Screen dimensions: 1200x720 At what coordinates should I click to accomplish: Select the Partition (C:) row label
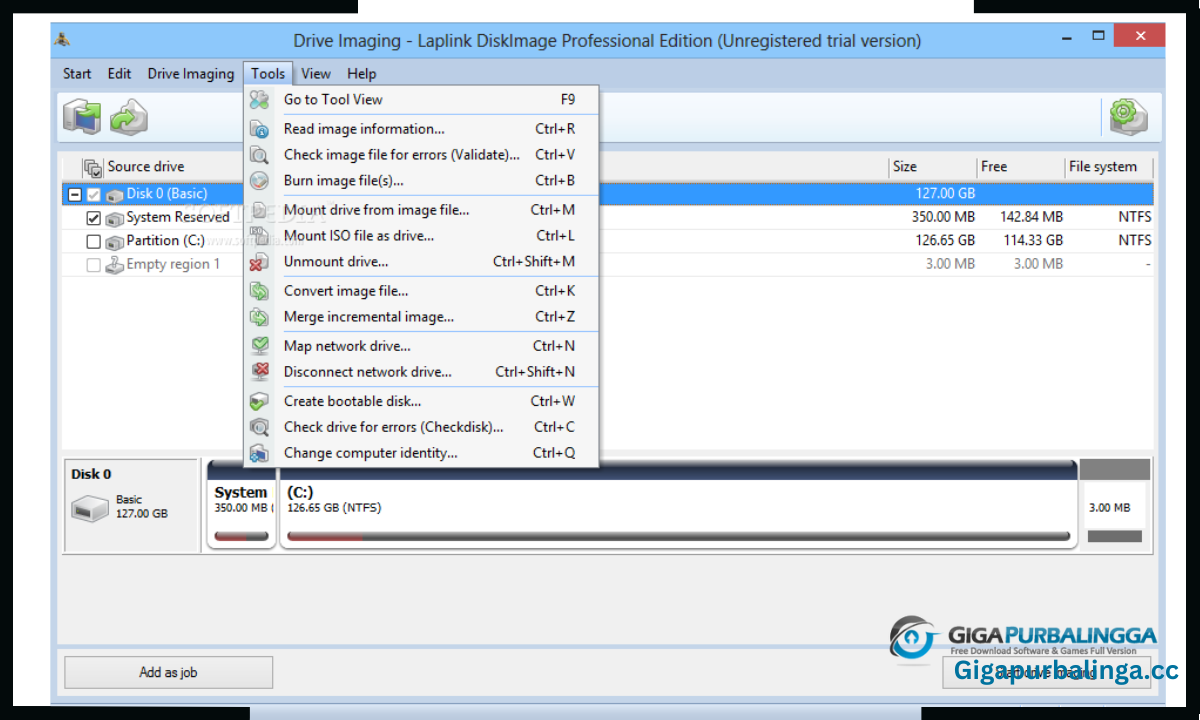click(166, 241)
